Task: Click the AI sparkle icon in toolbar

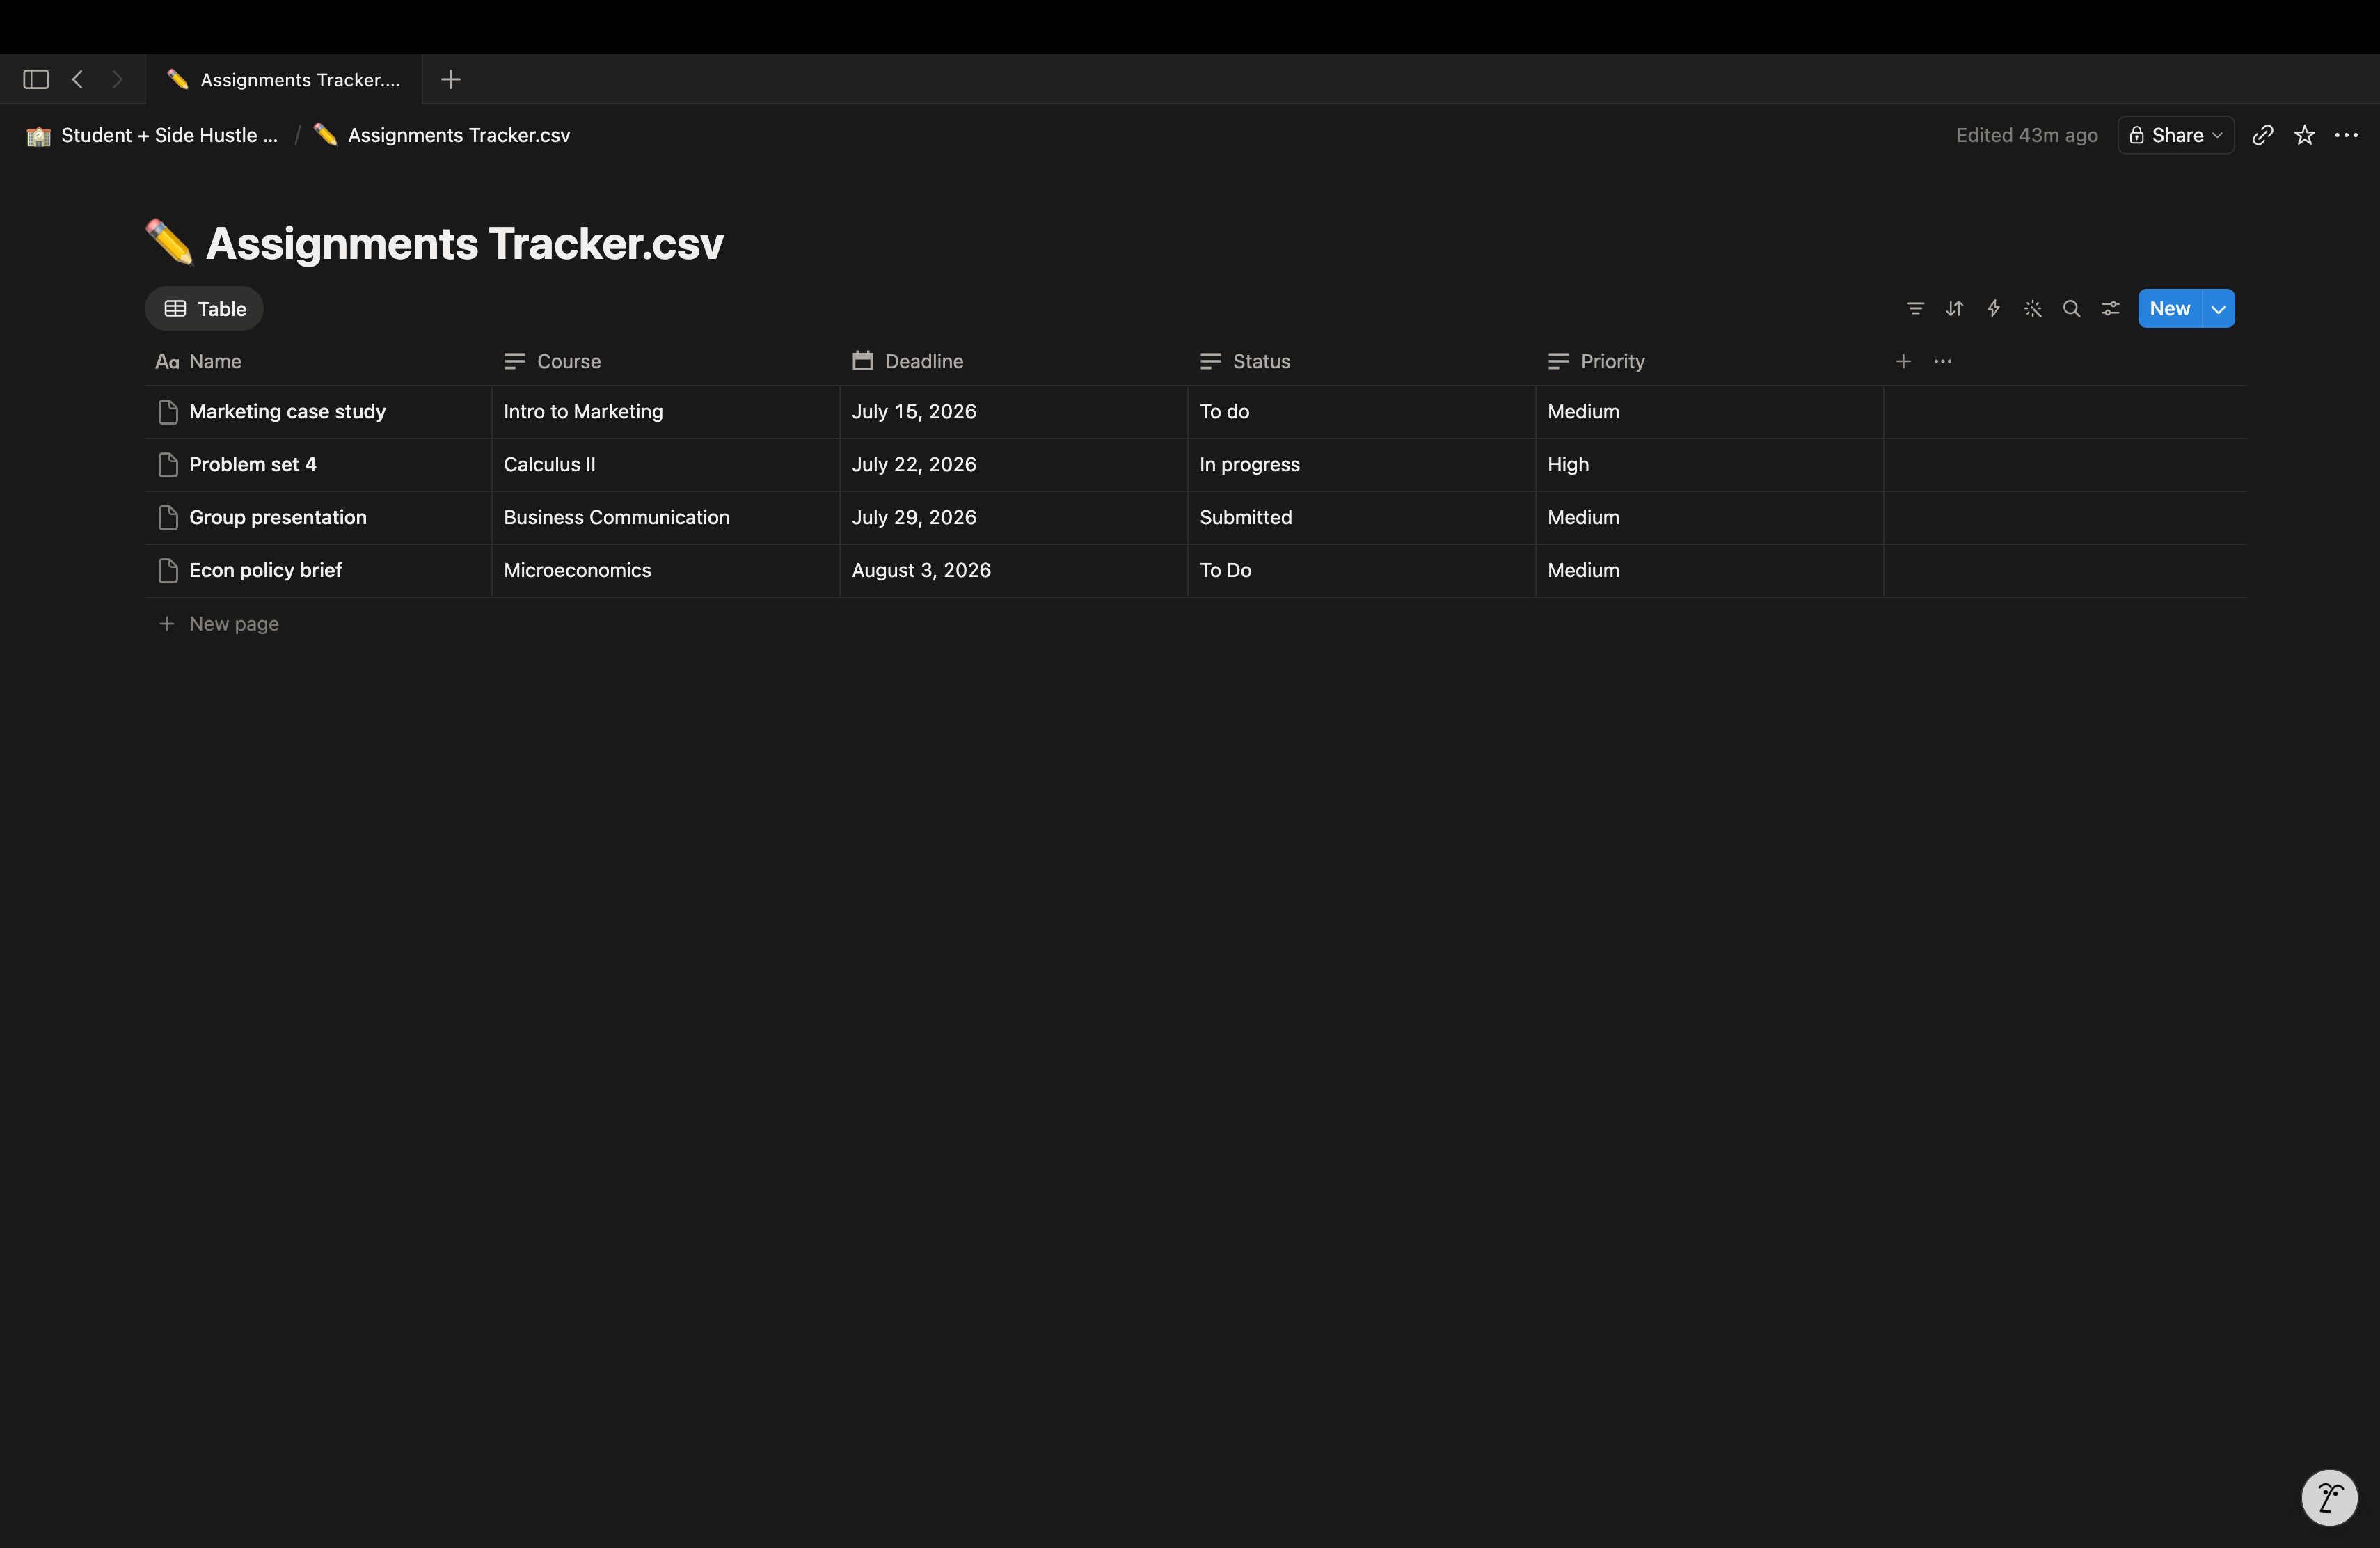Action: pos(2032,309)
